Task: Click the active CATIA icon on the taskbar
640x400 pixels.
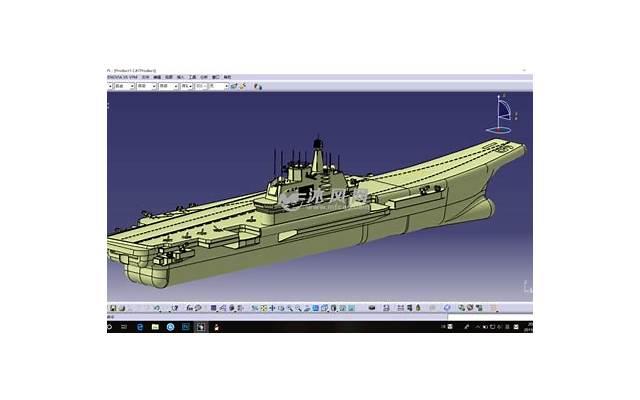Action: pos(201,327)
